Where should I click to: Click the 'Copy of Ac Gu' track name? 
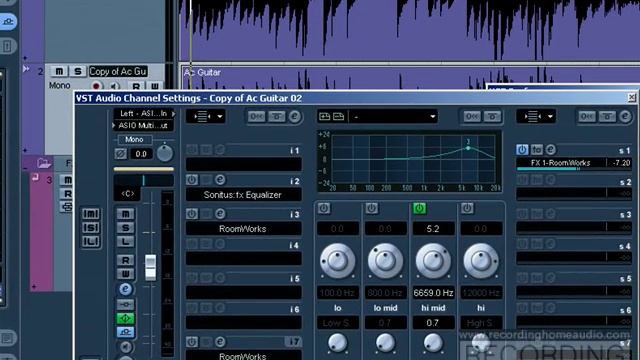[x=118, y=71]
